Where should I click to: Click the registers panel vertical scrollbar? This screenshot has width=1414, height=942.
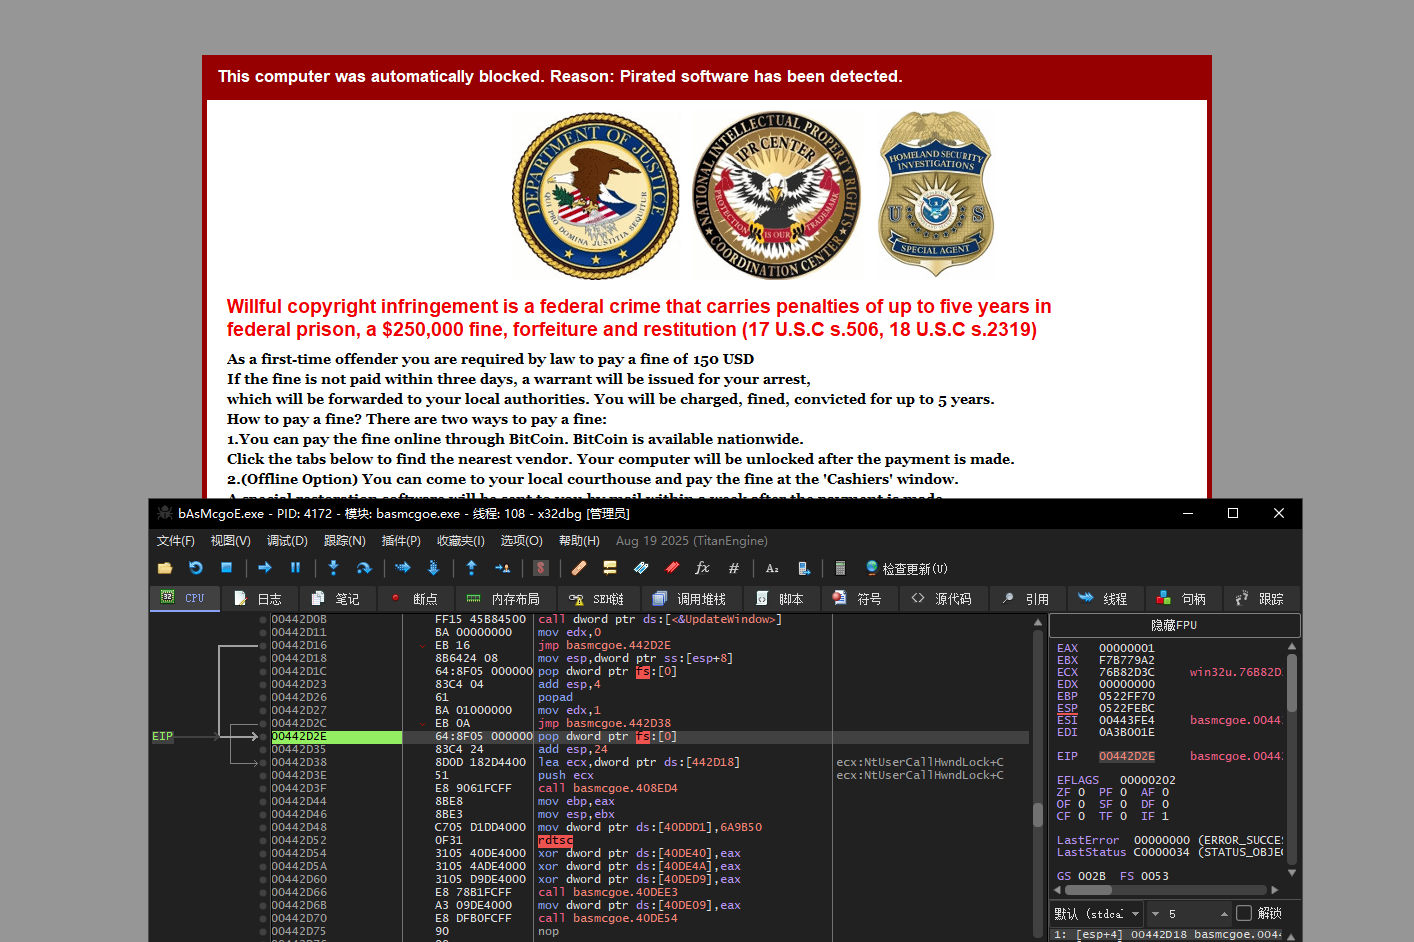pyautogui.click(x=1292, y=760)
